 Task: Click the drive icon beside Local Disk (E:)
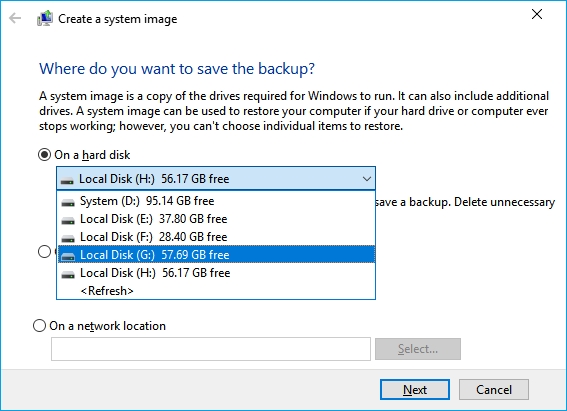tap(68, 221)
